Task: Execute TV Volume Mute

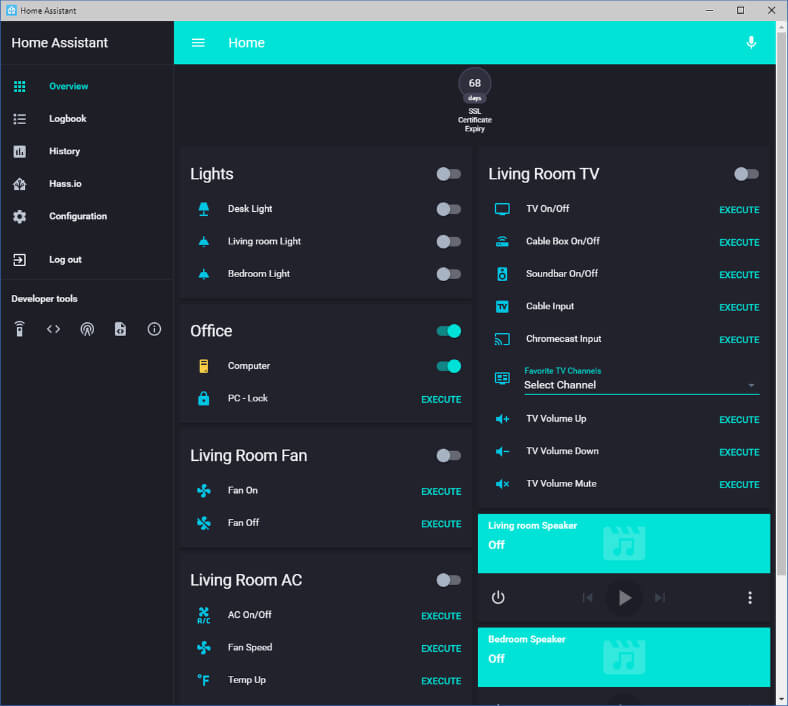Action: pos(739,485)
